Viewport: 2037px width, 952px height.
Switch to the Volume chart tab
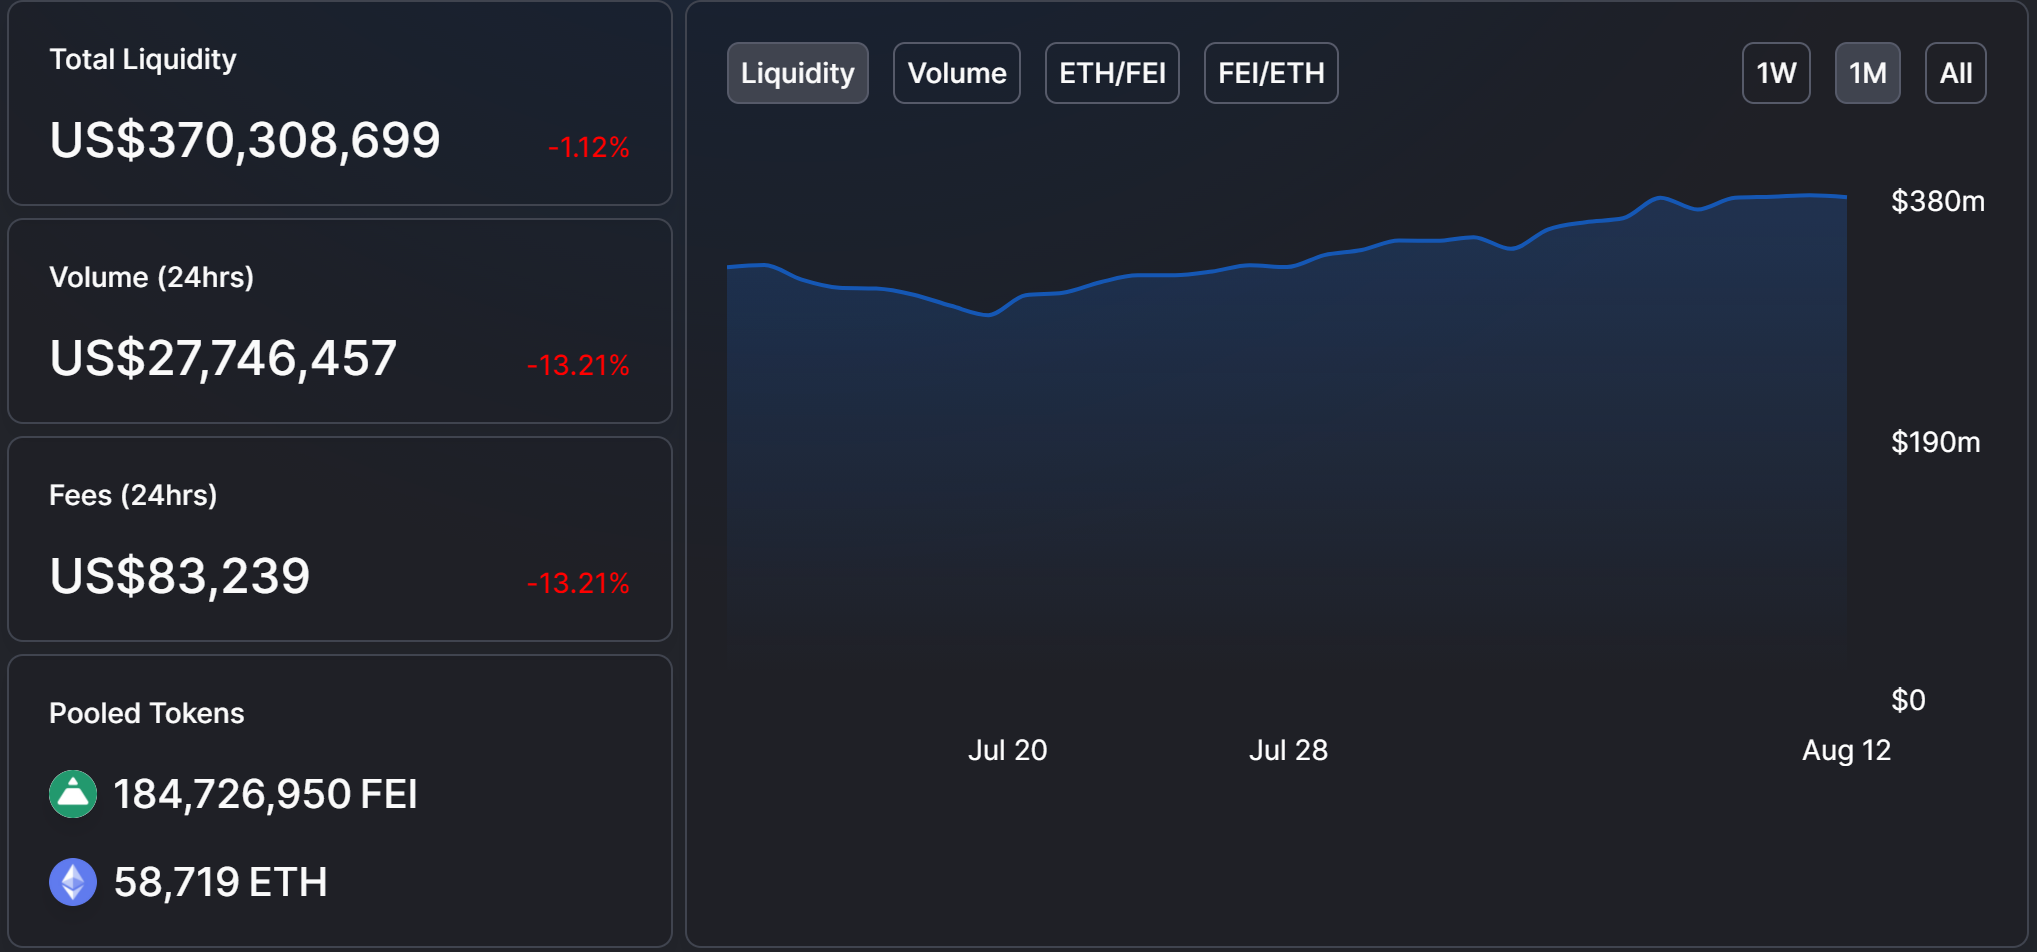(956, 73)
